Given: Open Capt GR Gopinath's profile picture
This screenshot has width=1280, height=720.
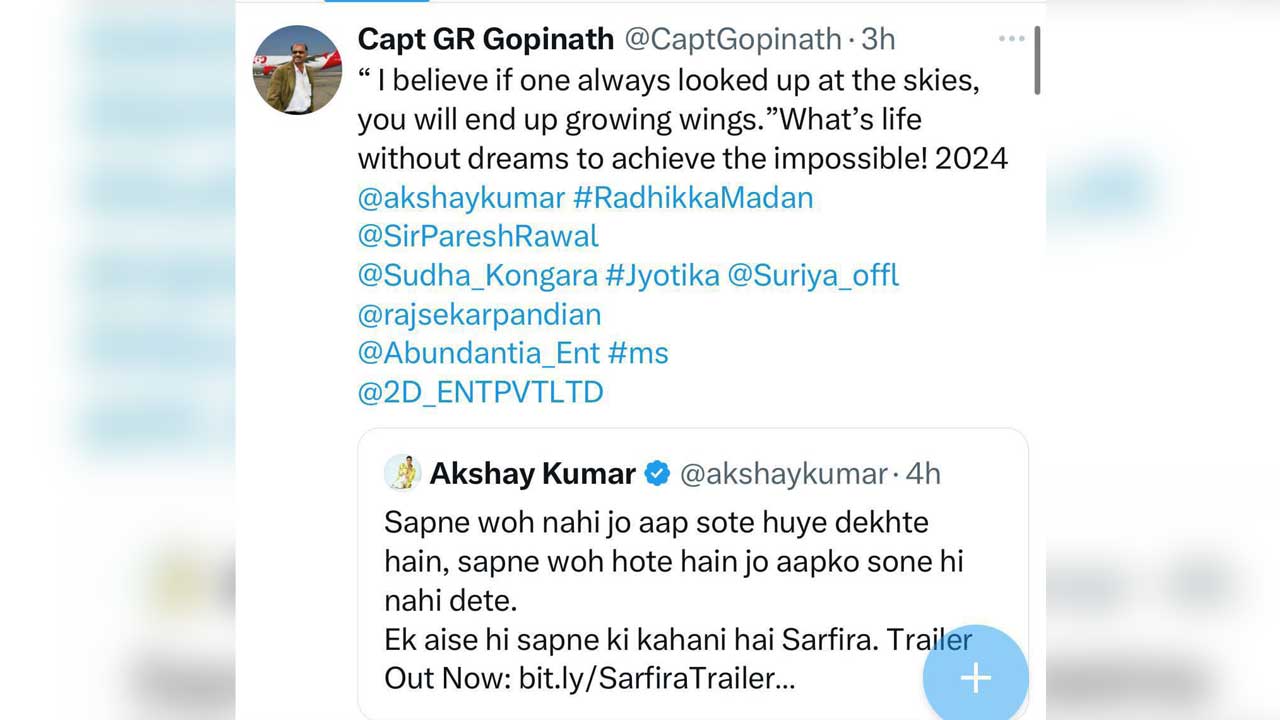Looking at the screenshot, I should pyautogui.click(x=297, y=70).
